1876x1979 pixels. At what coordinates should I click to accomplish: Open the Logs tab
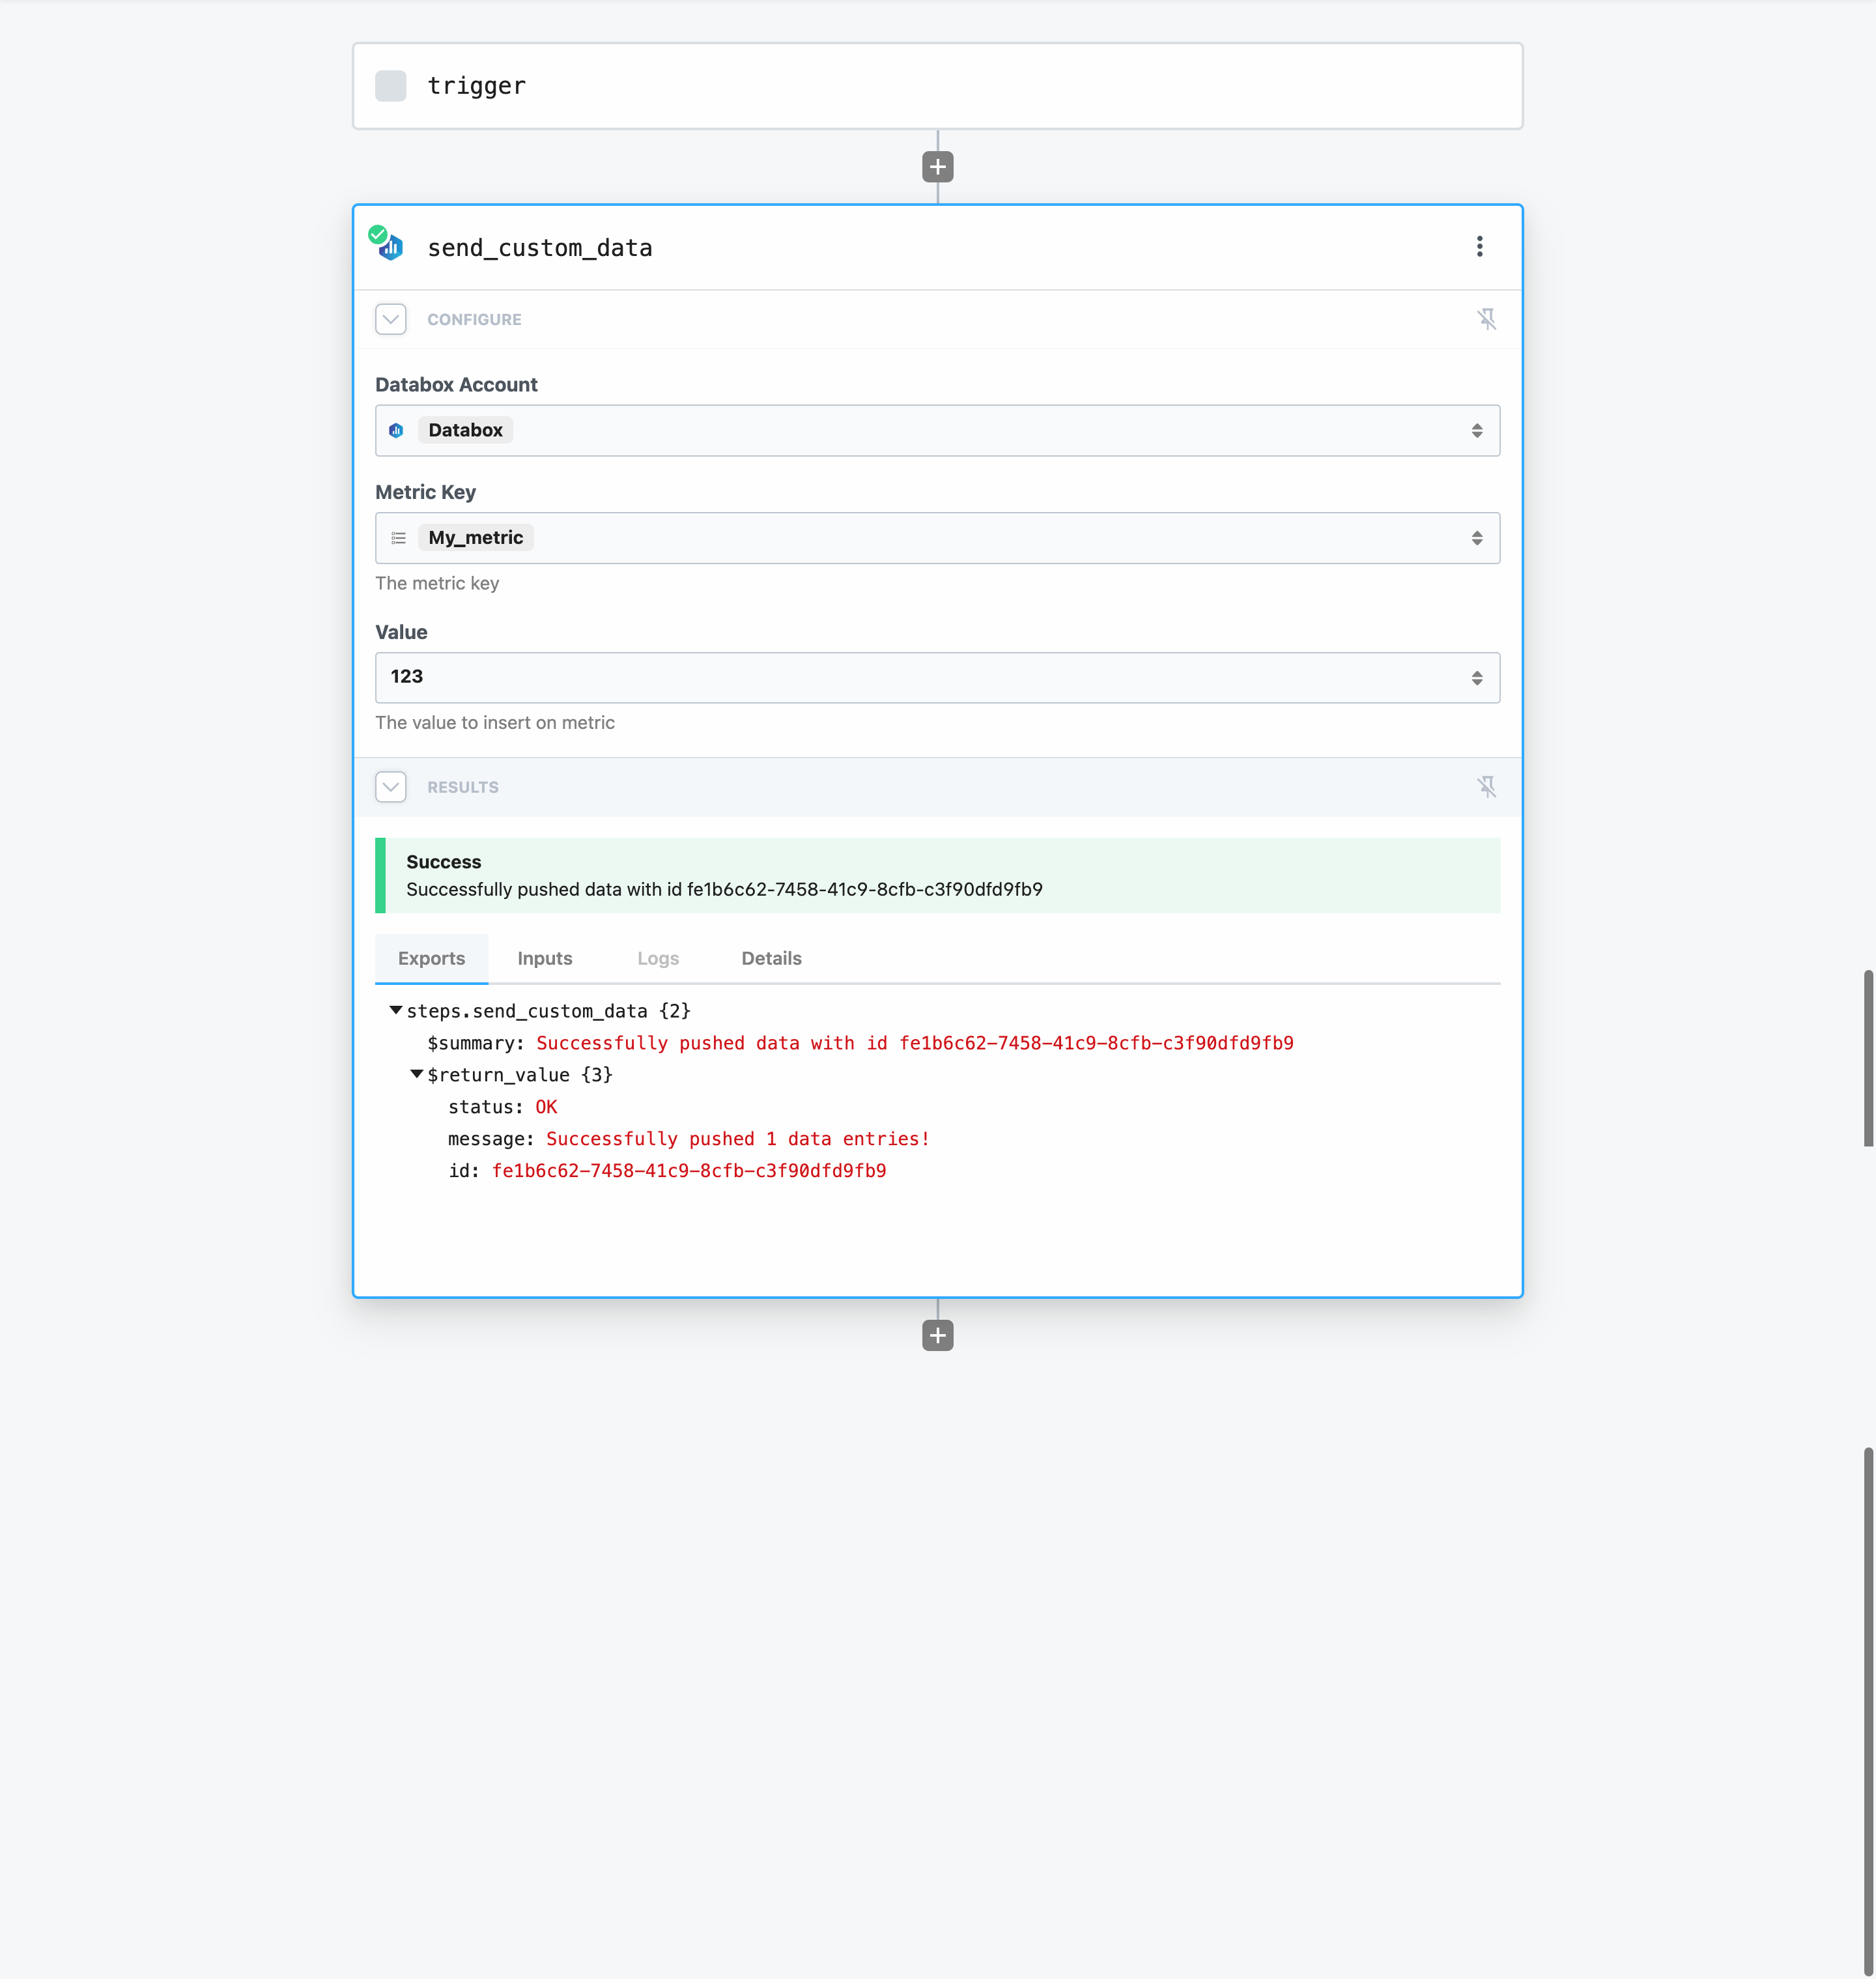tap(658, 958)
